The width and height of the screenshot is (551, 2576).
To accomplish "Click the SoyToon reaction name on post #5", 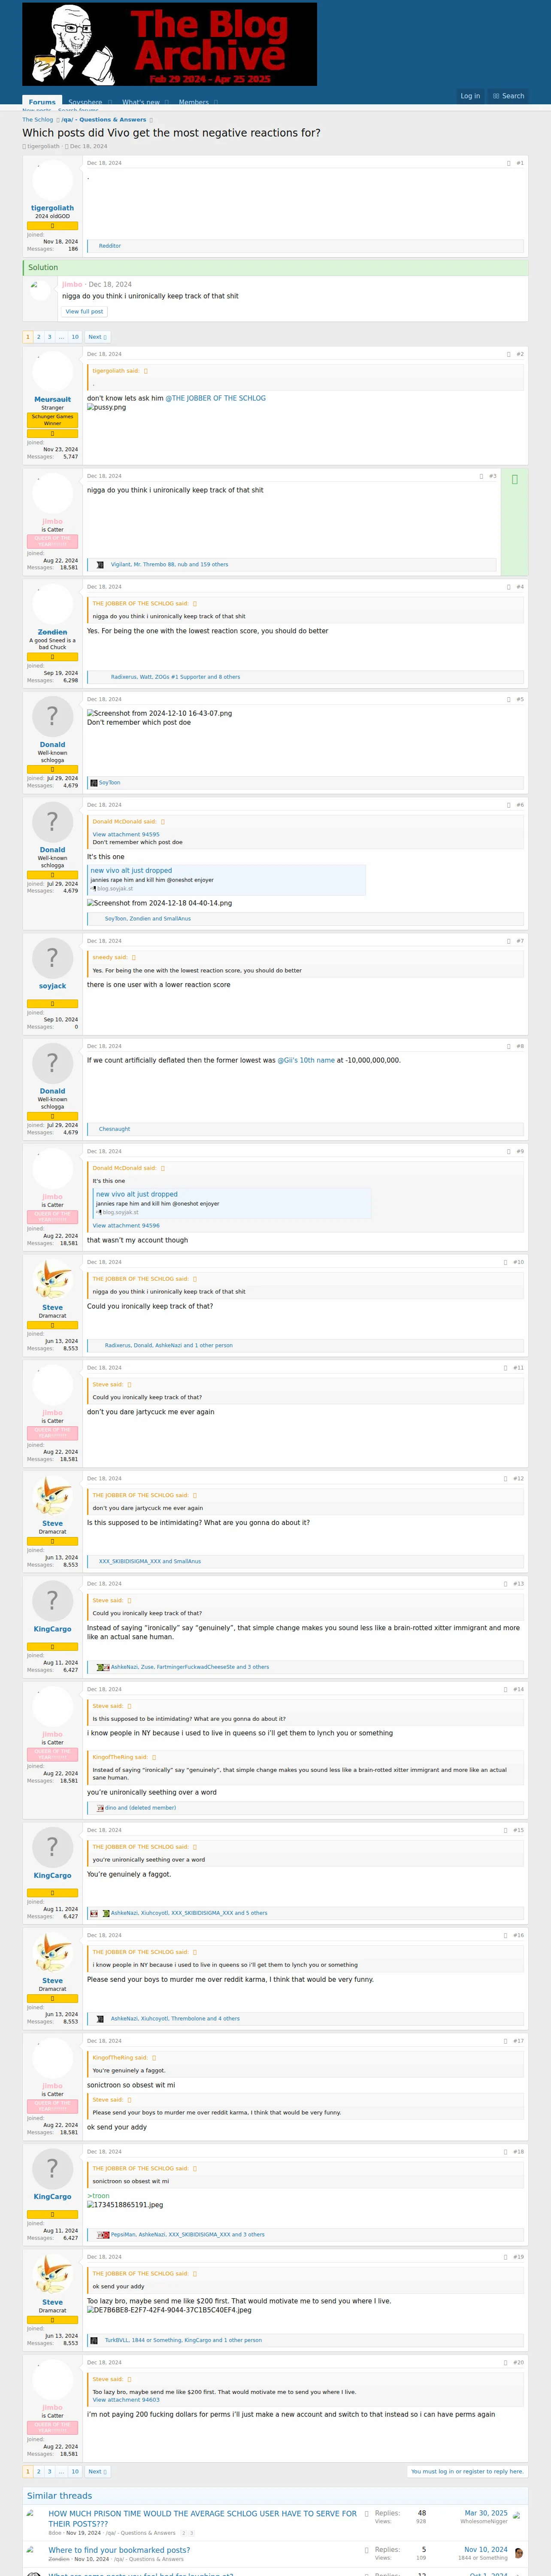I will (109, 783).
